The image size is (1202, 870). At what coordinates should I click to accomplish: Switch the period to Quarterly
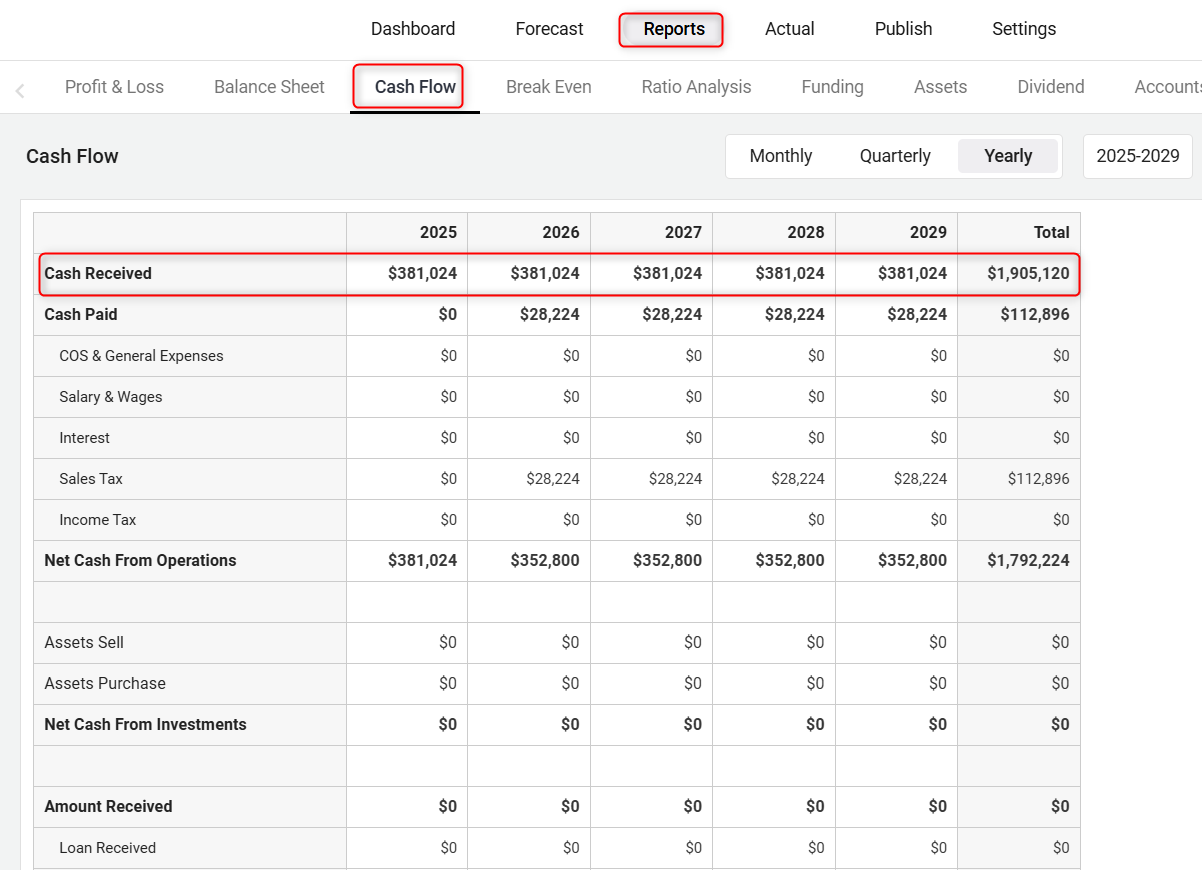coord(895,156)
